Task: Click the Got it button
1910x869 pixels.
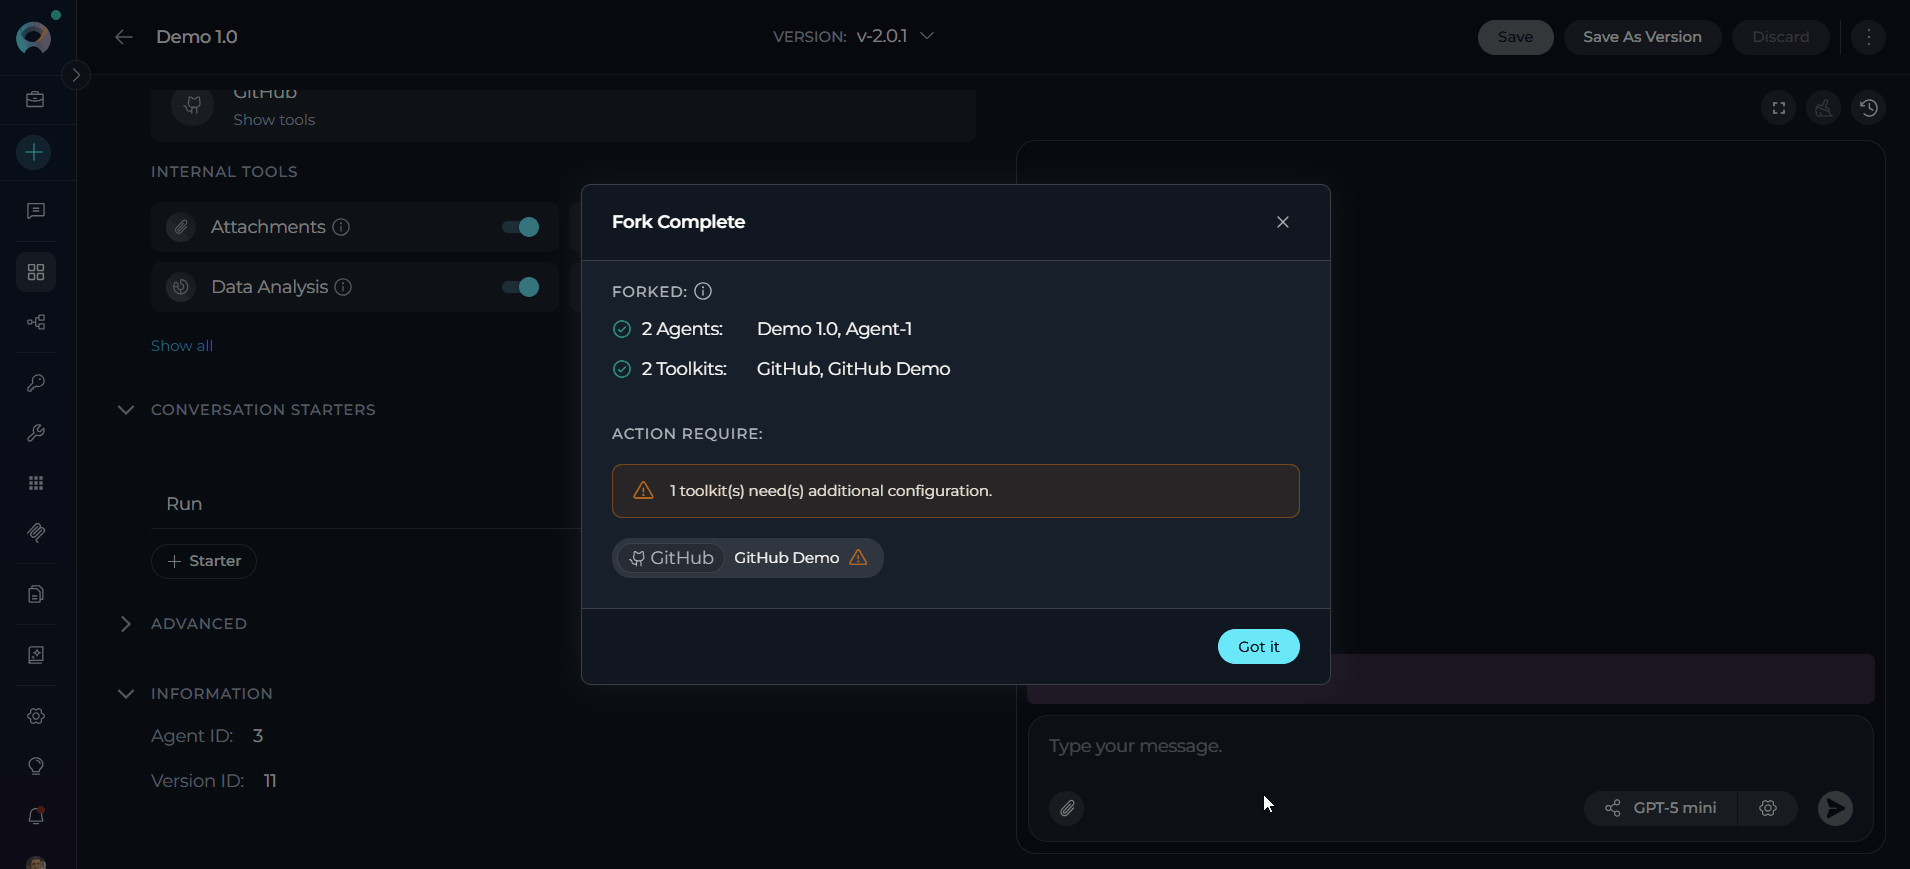Action: (1258, 647)
